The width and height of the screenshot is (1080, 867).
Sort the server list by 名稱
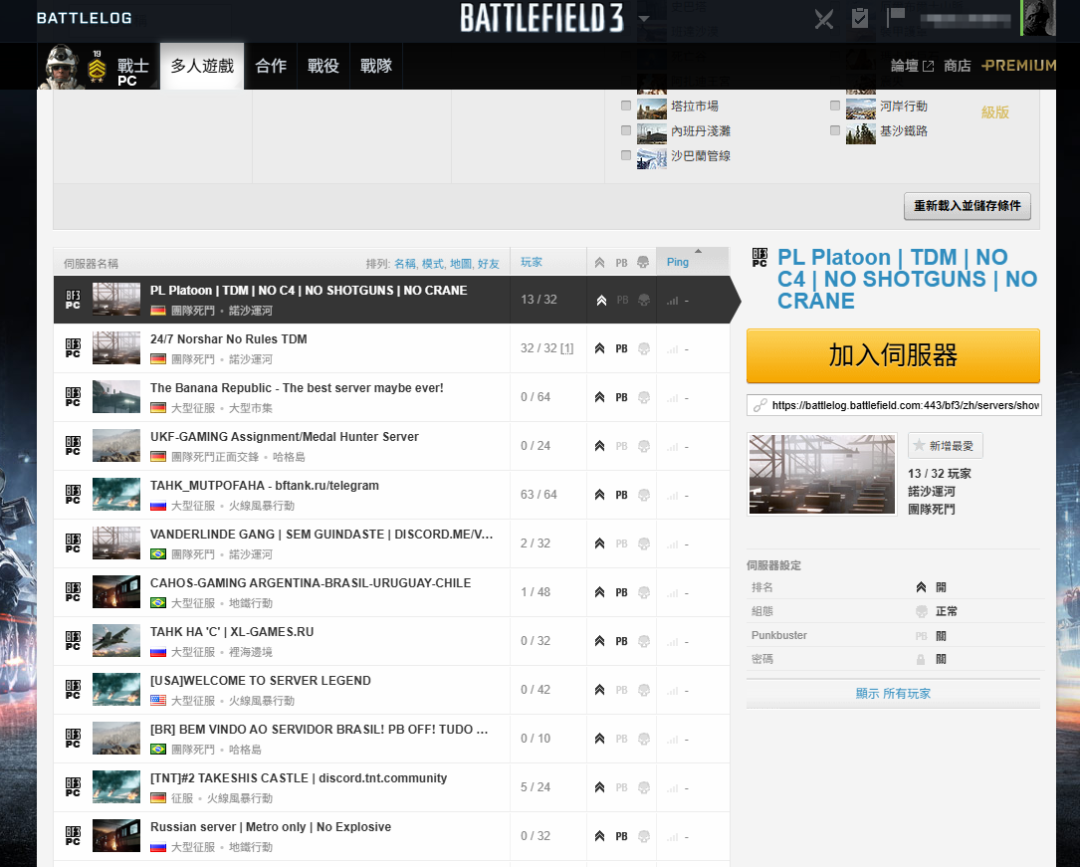(x=405, y=264)
